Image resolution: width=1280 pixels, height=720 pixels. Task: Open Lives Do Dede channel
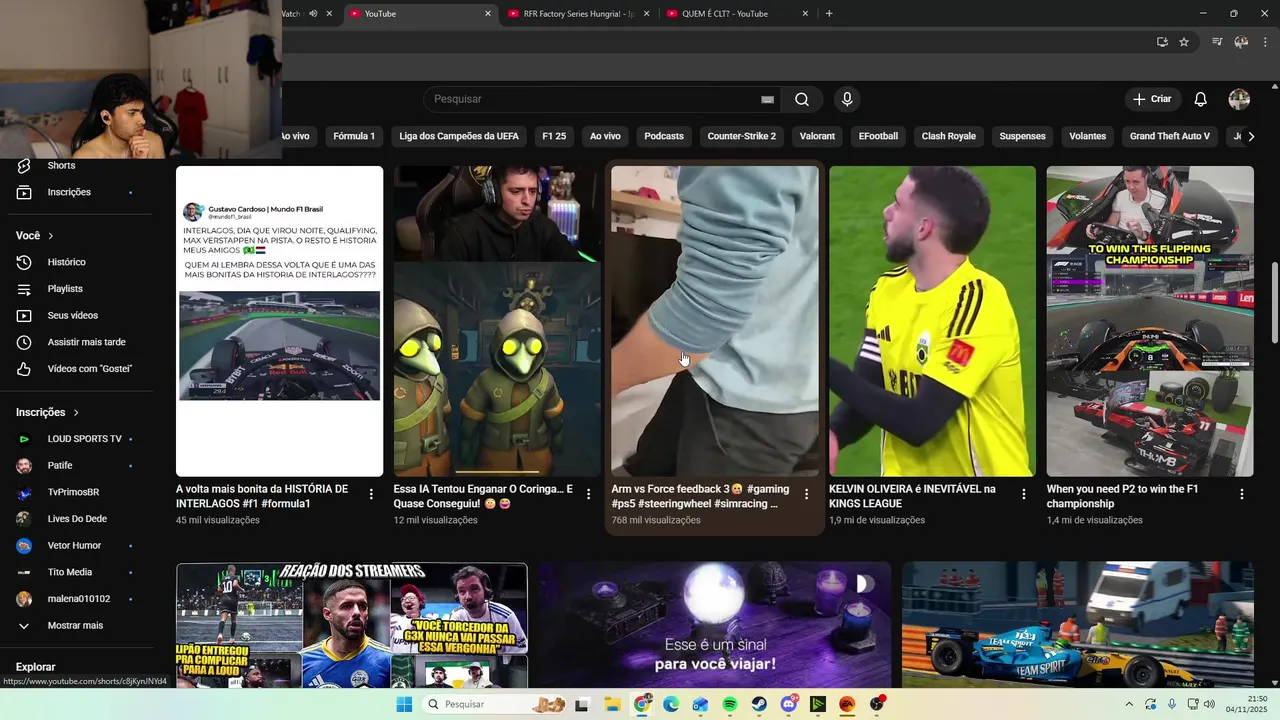click(77, 519)
